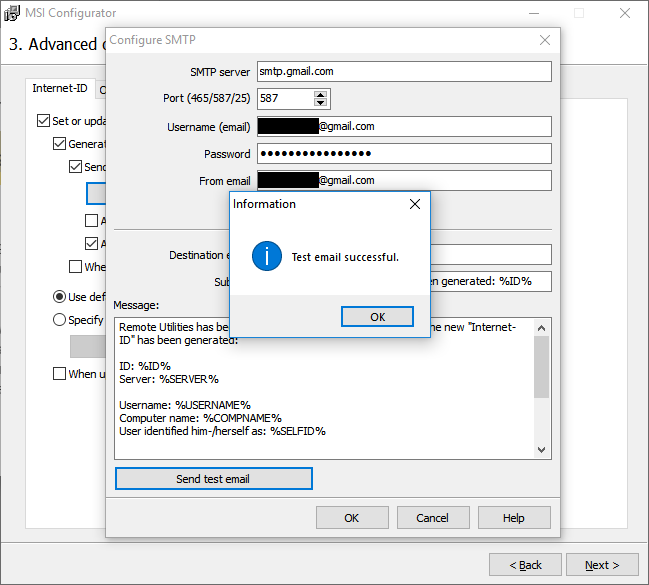Viewport: 649px width, 585px height.
Task: Increase port number with up spinner arrow
Action: pyautogui.click(x=320, y=95)
